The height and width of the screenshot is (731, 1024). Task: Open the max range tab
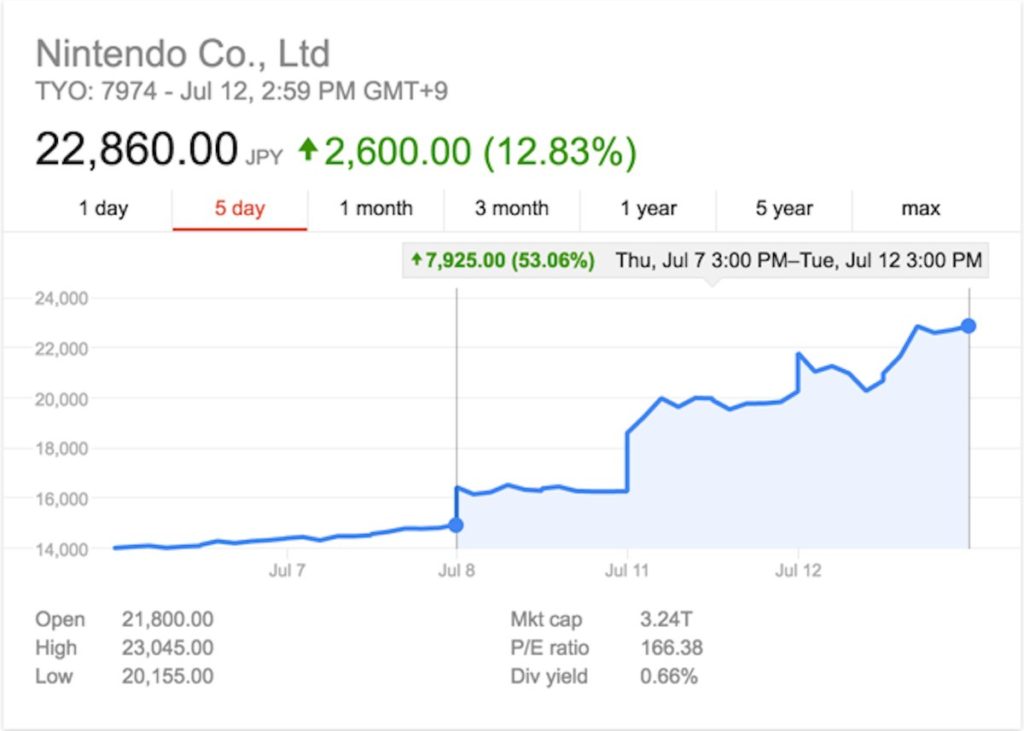click(920, 209)
